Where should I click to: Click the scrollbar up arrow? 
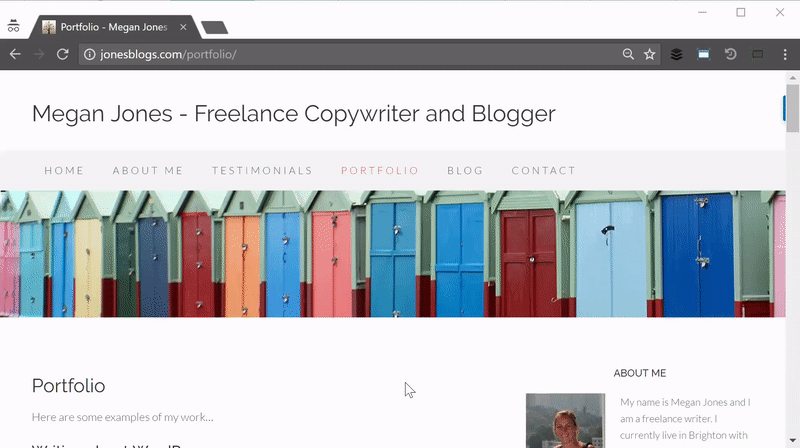pos(792,78)
